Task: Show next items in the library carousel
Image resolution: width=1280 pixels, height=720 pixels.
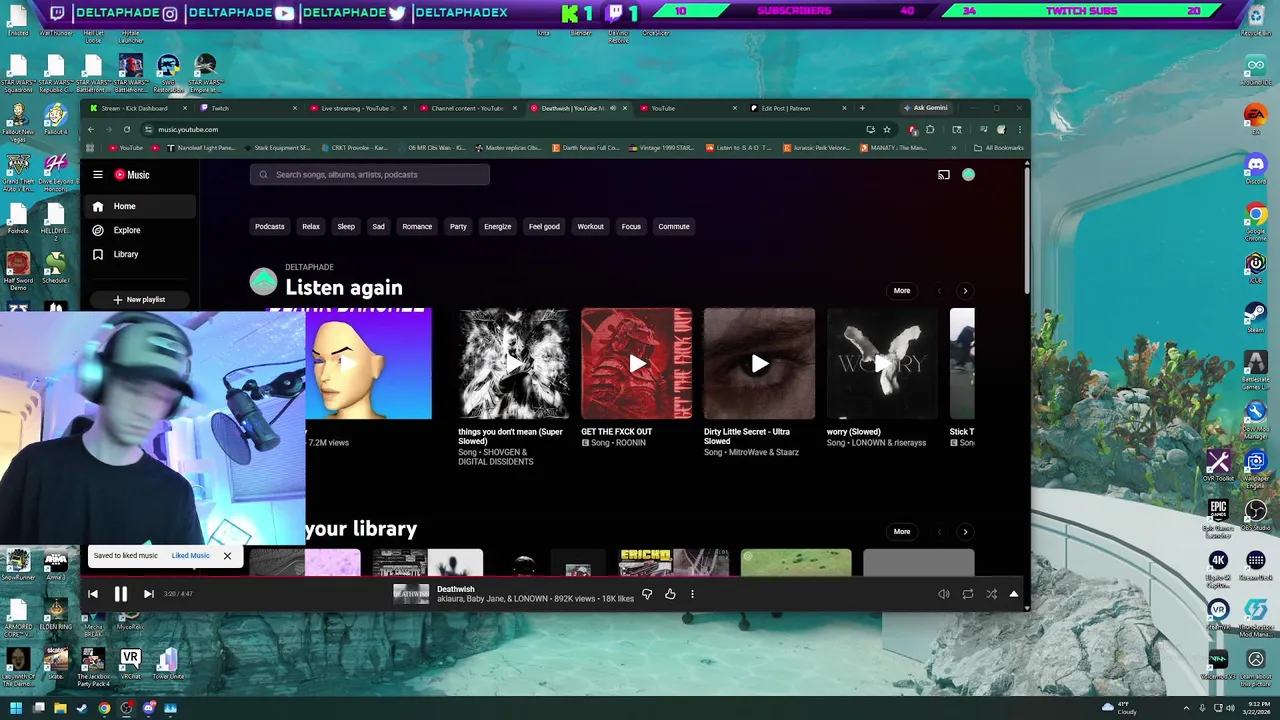Action: [965, 532]
